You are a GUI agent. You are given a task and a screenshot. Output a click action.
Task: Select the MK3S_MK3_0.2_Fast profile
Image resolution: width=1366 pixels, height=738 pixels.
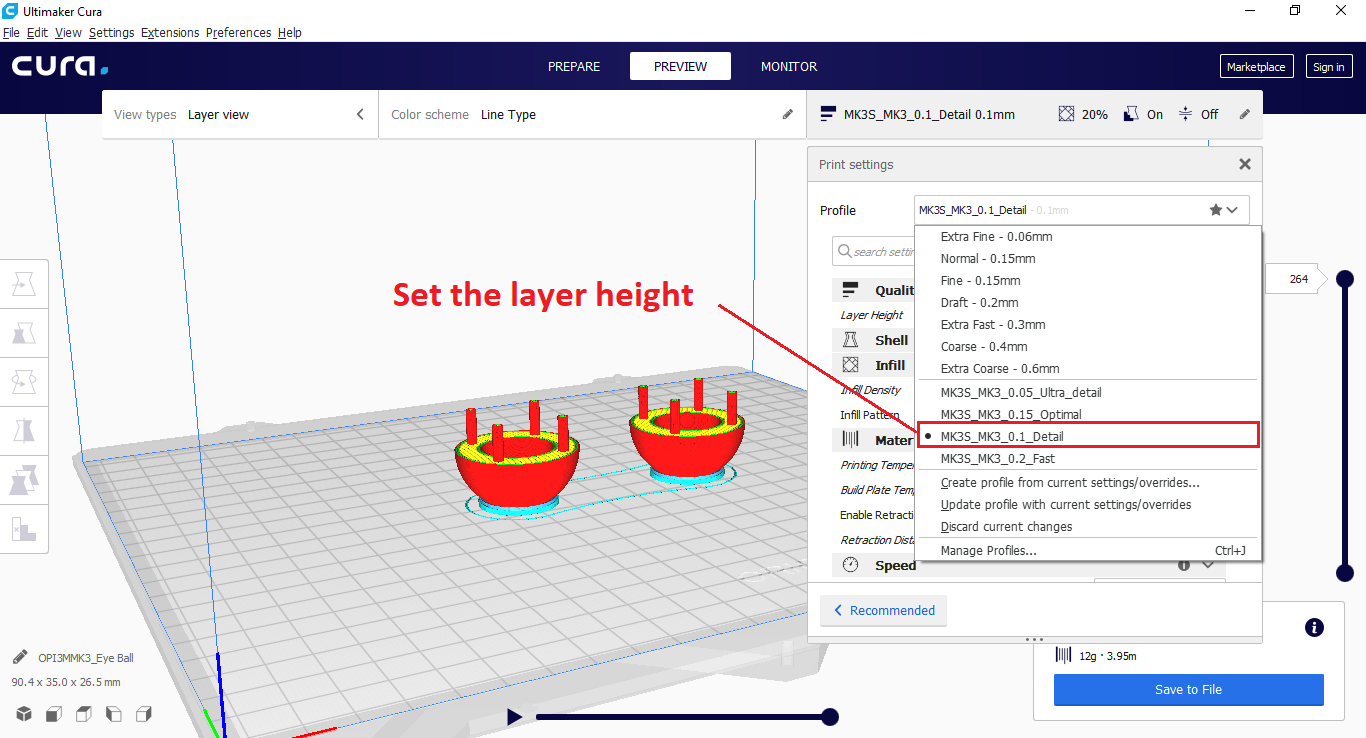(1089, 459)
